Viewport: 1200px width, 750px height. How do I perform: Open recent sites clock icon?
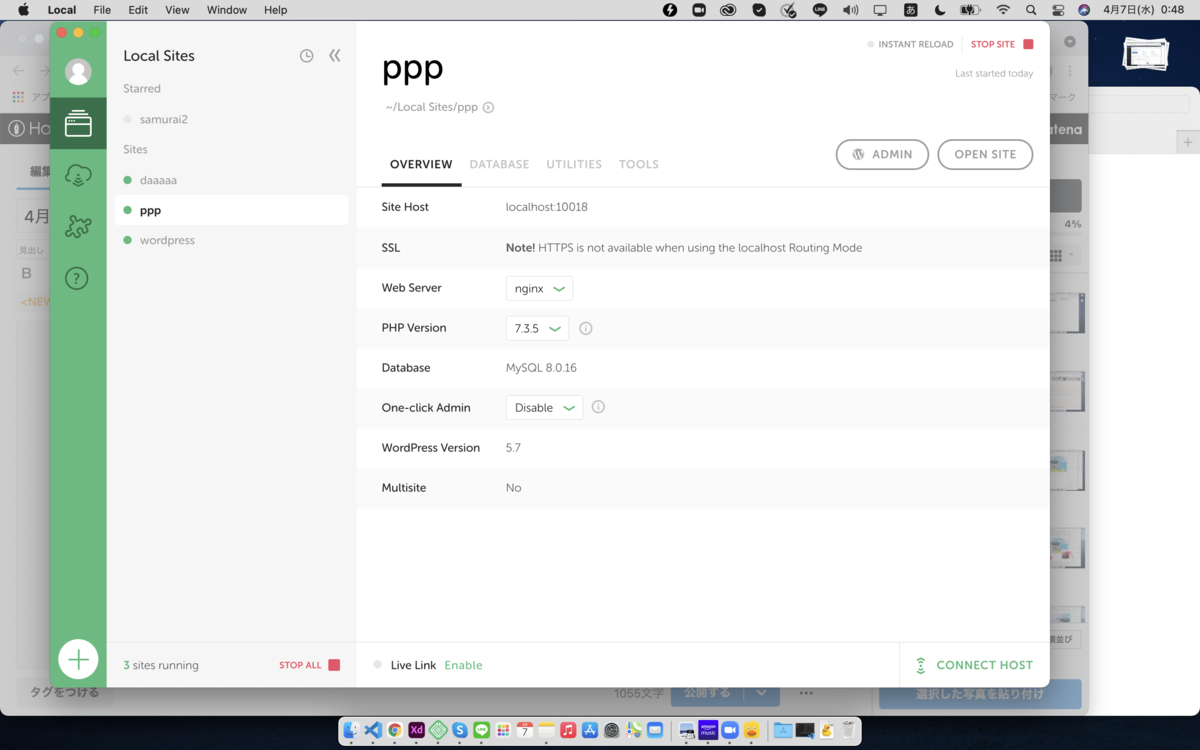[307, 56]
